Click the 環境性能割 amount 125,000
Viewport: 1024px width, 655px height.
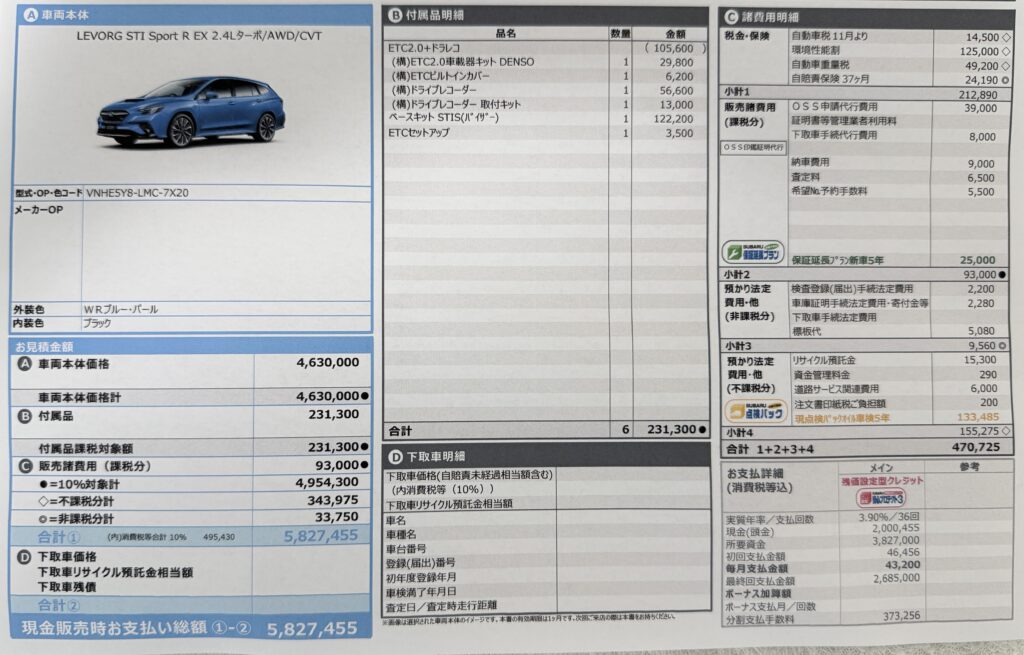979,51
